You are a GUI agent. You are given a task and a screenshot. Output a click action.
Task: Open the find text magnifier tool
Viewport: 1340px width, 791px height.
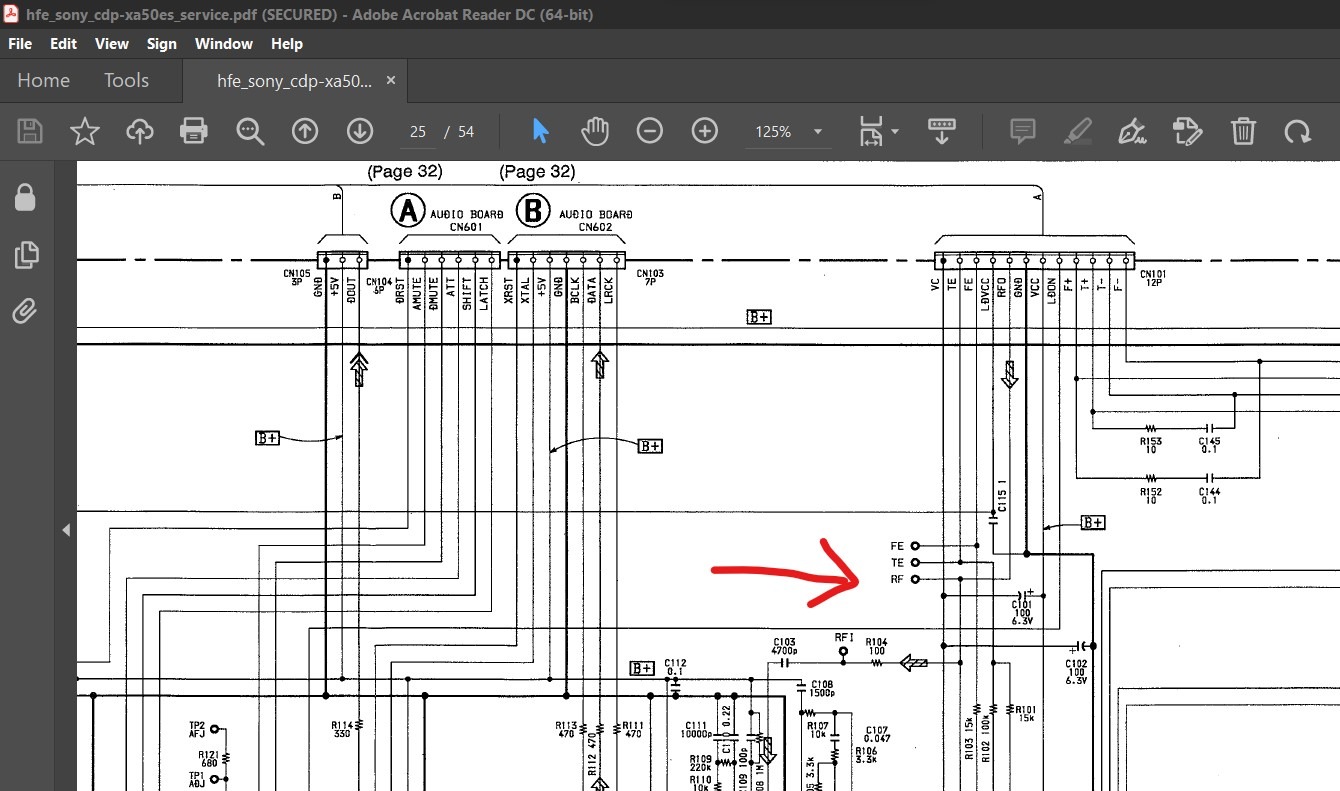point(249,131)
